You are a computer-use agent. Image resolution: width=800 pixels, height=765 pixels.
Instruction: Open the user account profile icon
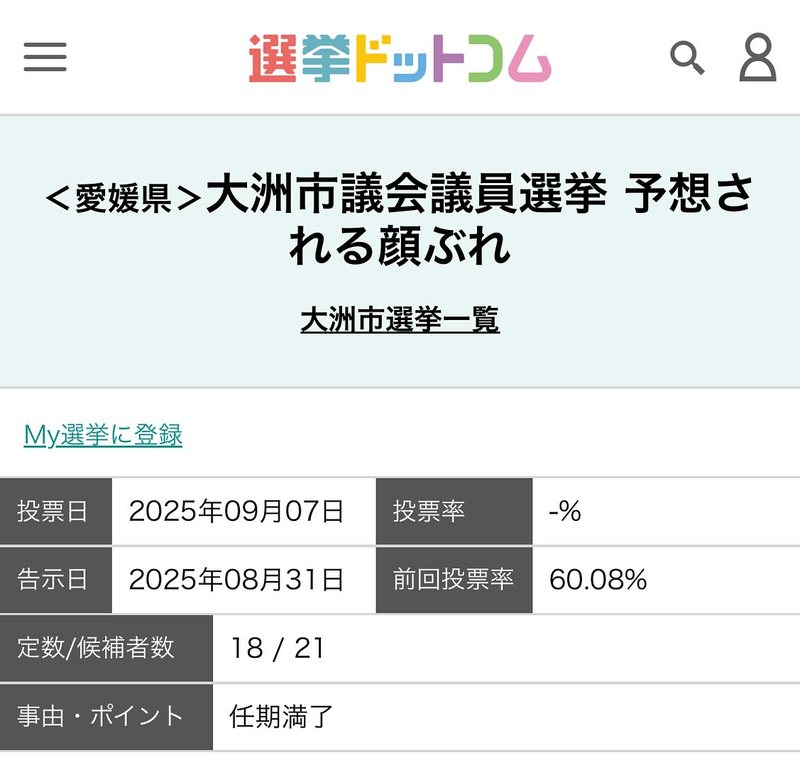click(757, 58)
